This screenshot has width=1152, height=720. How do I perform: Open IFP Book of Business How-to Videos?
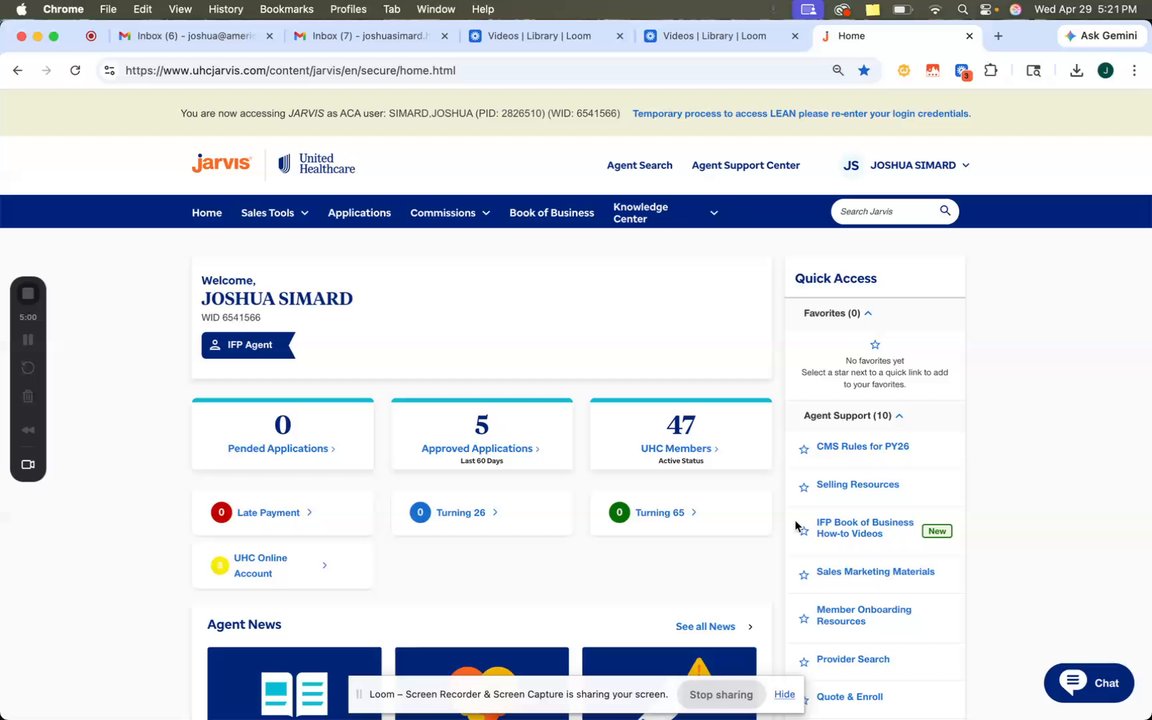pos(865,528)
